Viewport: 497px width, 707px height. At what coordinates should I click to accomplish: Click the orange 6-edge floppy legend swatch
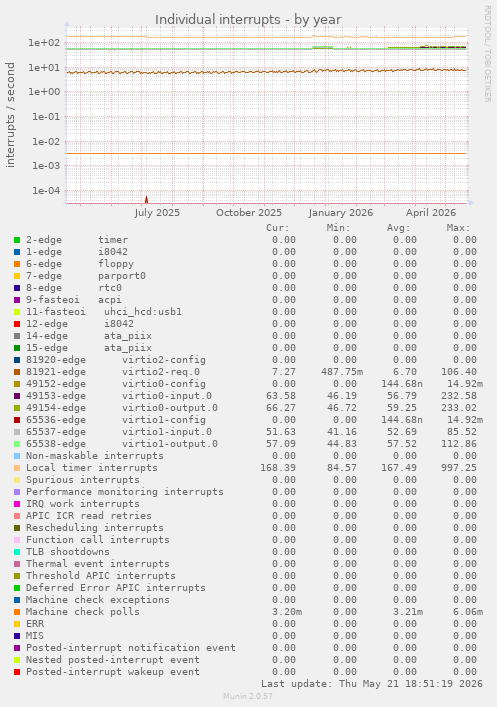(x=17, y=264)
